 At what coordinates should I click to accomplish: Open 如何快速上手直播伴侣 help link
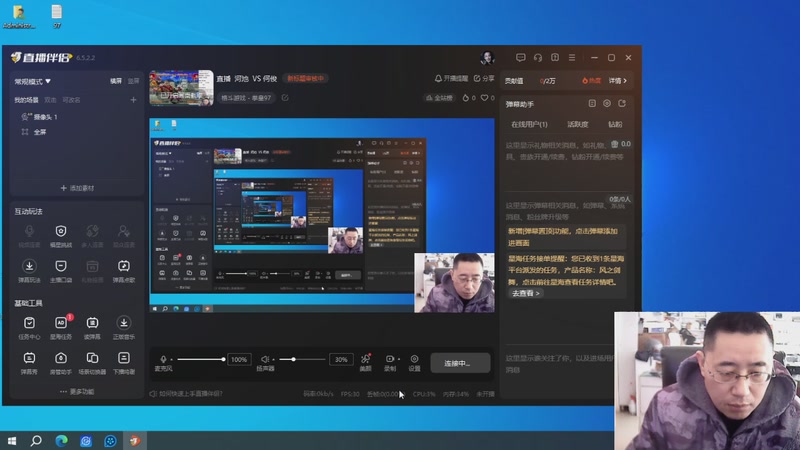click(x=186, y=393)
